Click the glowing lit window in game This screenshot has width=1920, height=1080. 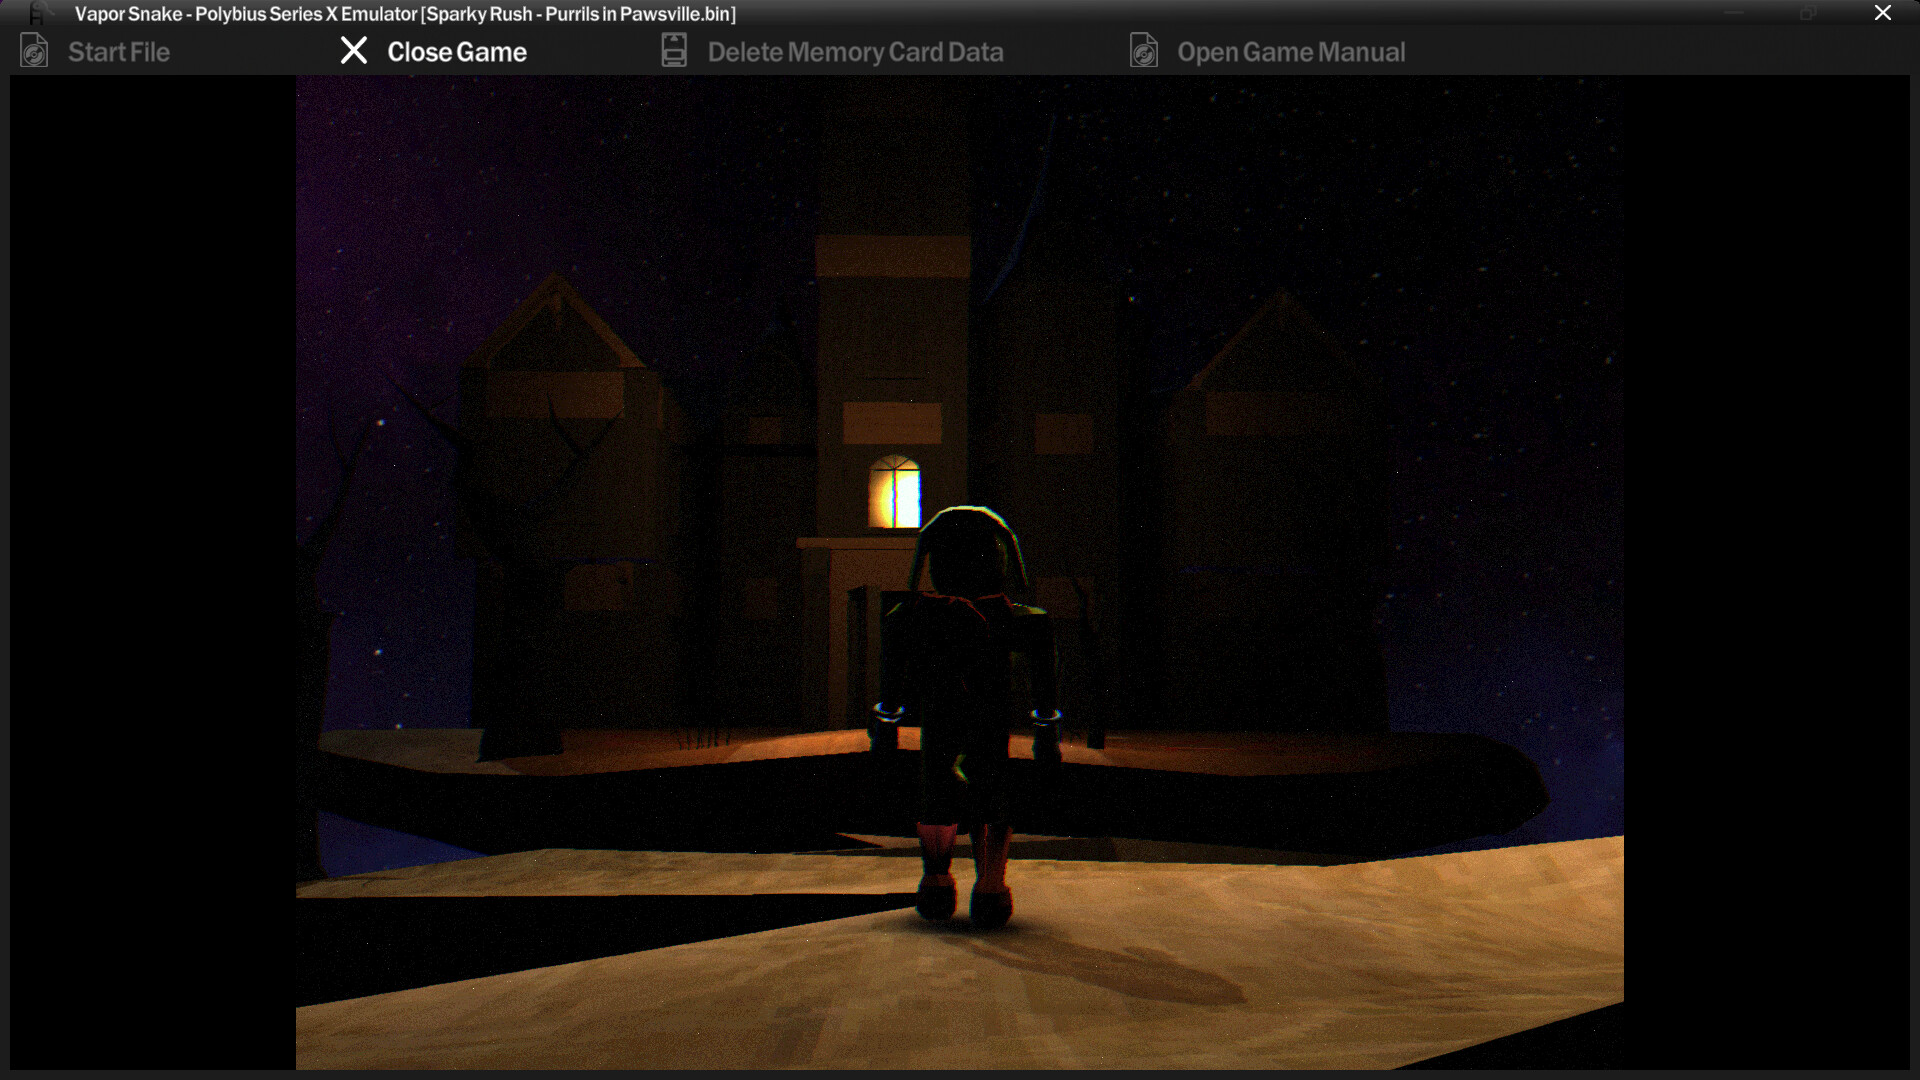894,493
